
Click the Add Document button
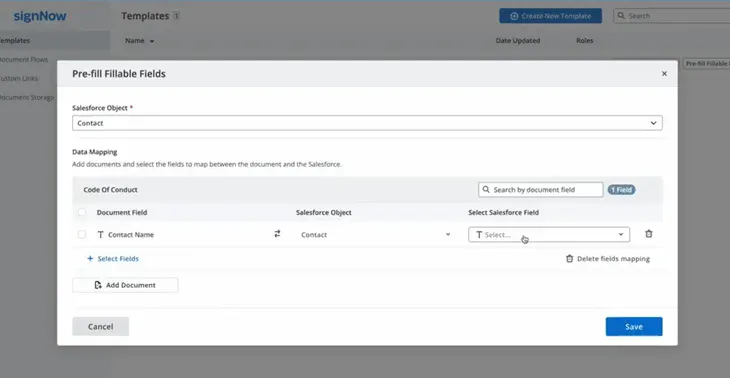pyautogui.click(x=125, y=285)
